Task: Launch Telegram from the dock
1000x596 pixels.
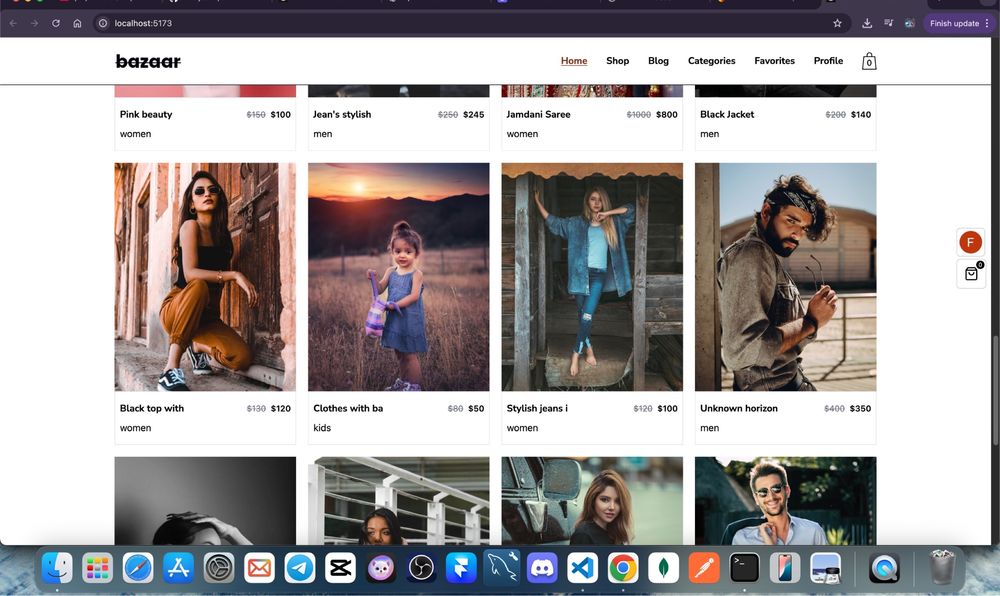Action: [299, 567]
